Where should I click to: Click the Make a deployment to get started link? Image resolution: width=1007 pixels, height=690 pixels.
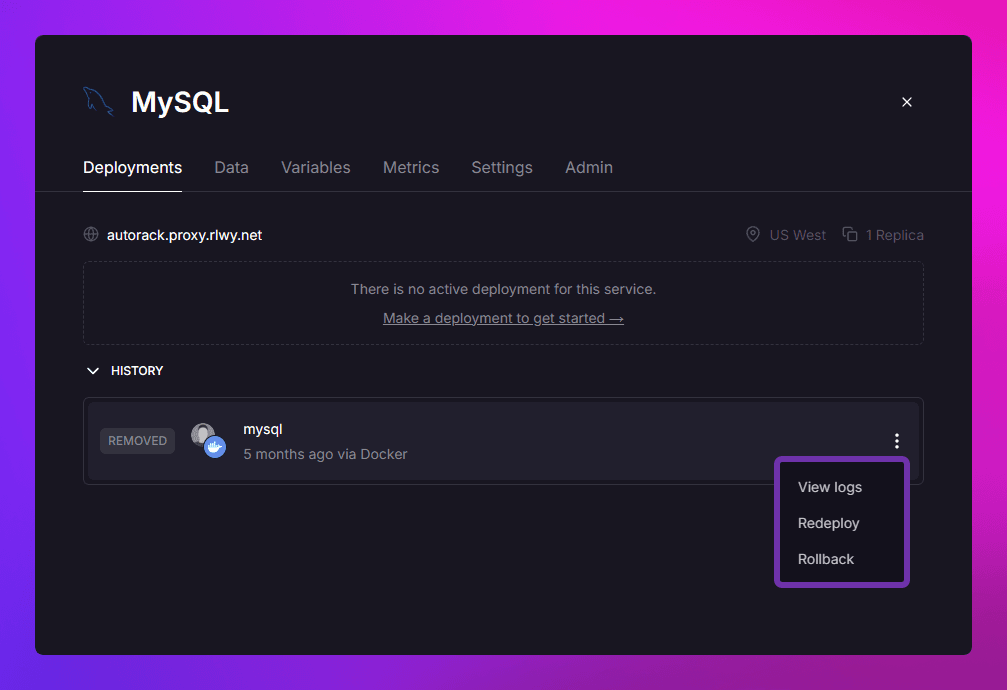tap(503, 318)
